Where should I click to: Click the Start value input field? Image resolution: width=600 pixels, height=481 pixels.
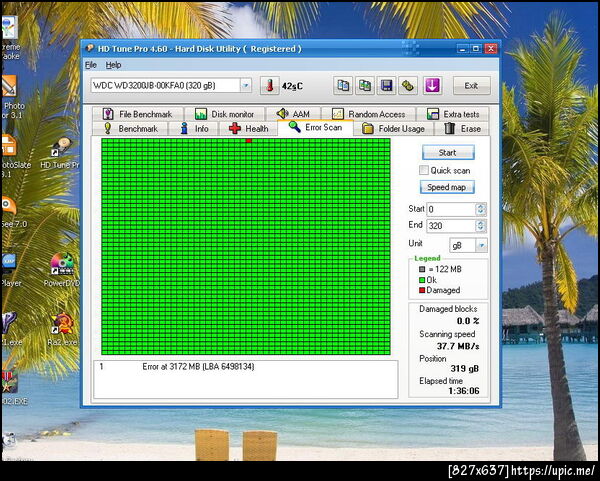coord(451,209)
